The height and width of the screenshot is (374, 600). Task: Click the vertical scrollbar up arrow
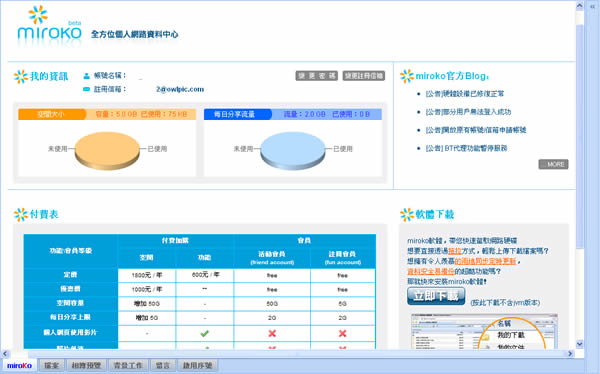coord(579,5)
